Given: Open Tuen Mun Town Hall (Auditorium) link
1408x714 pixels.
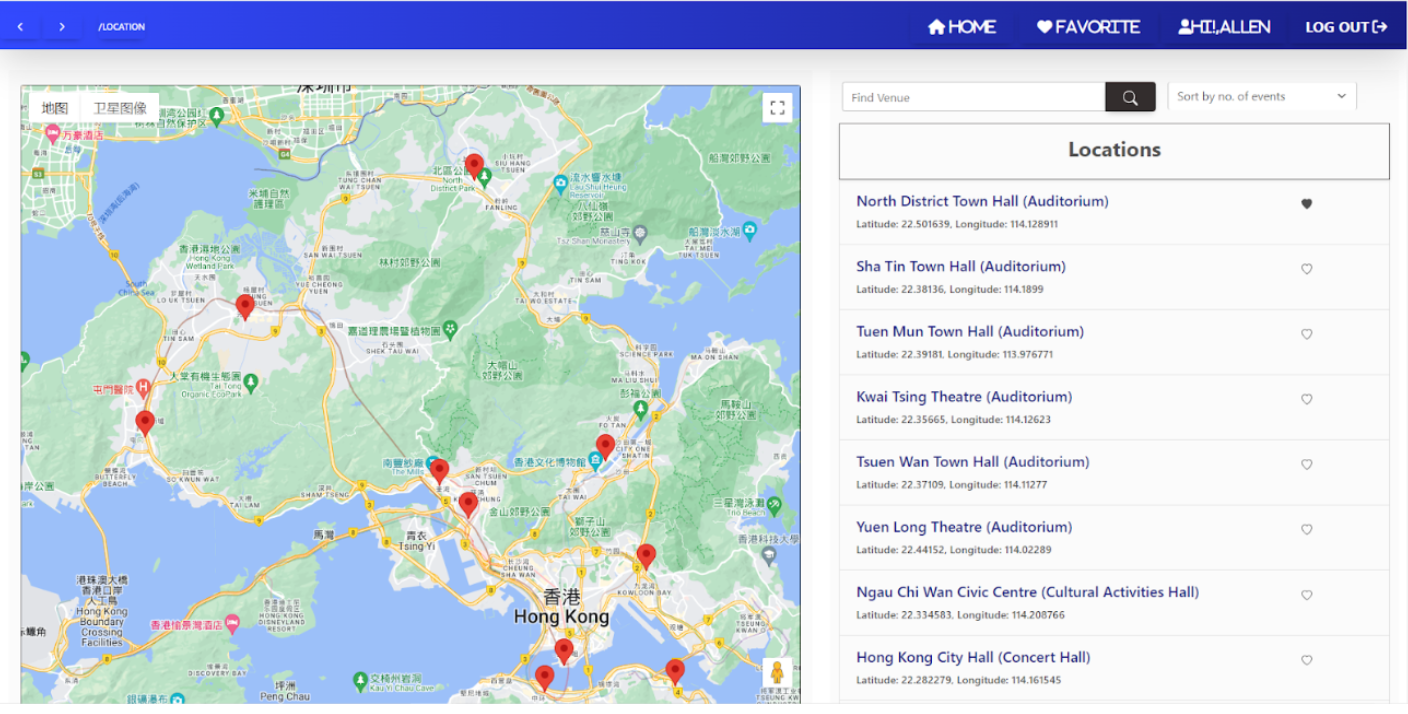Looking at the screenshot, I should coord(969,331).
